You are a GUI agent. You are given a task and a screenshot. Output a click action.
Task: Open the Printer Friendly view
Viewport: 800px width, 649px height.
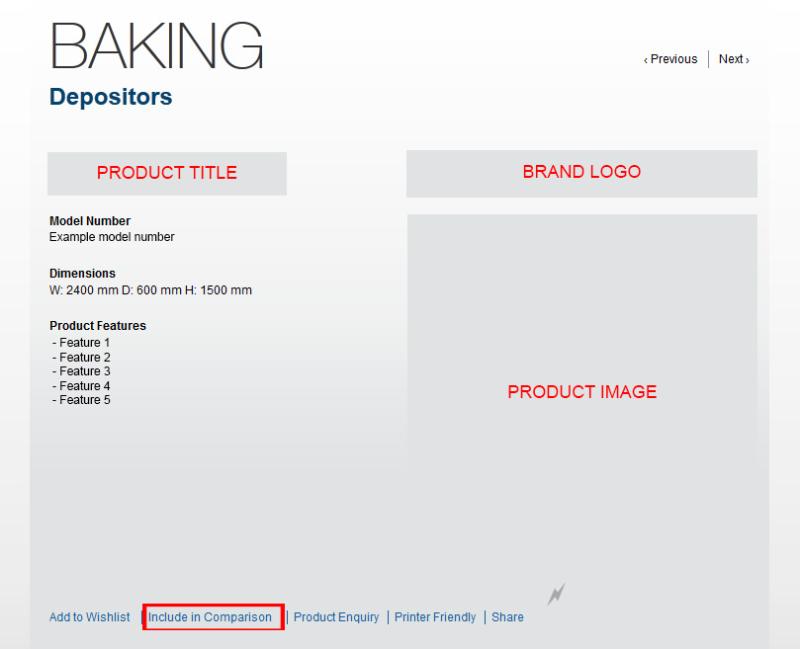point(435,617)
